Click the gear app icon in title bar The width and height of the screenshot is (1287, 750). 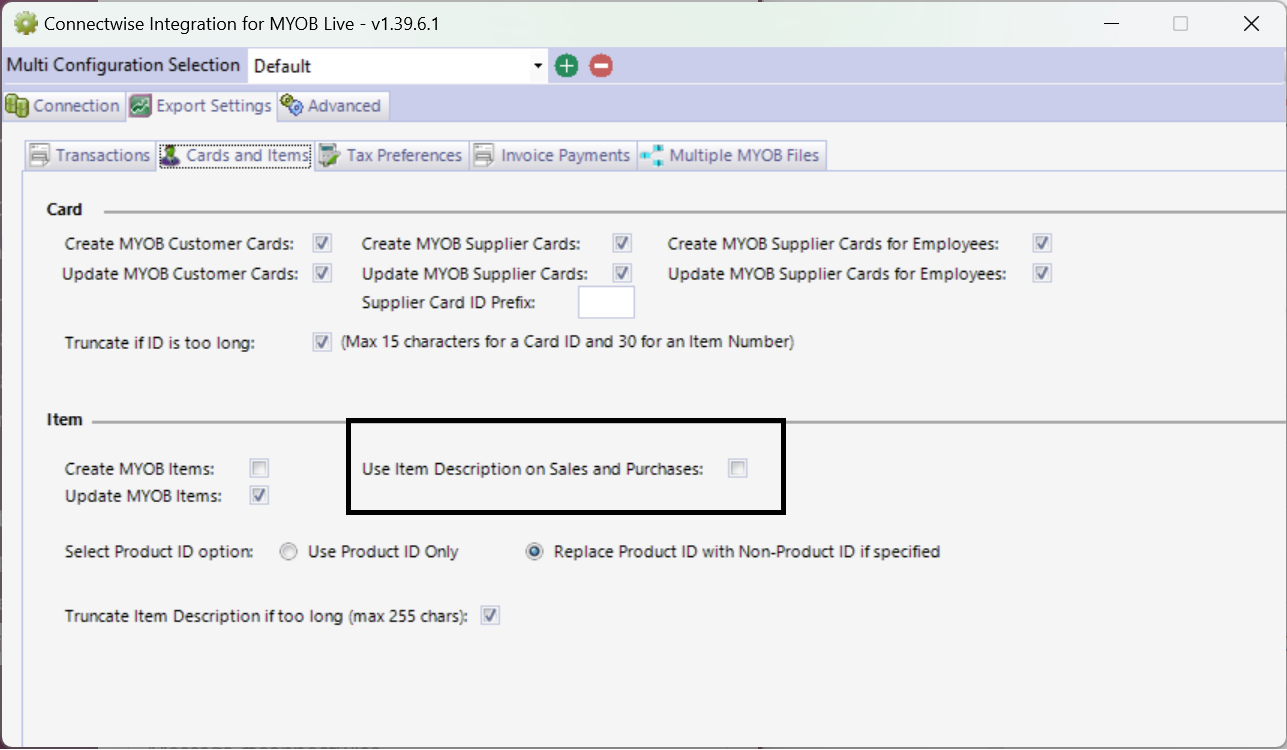[25, 23]
